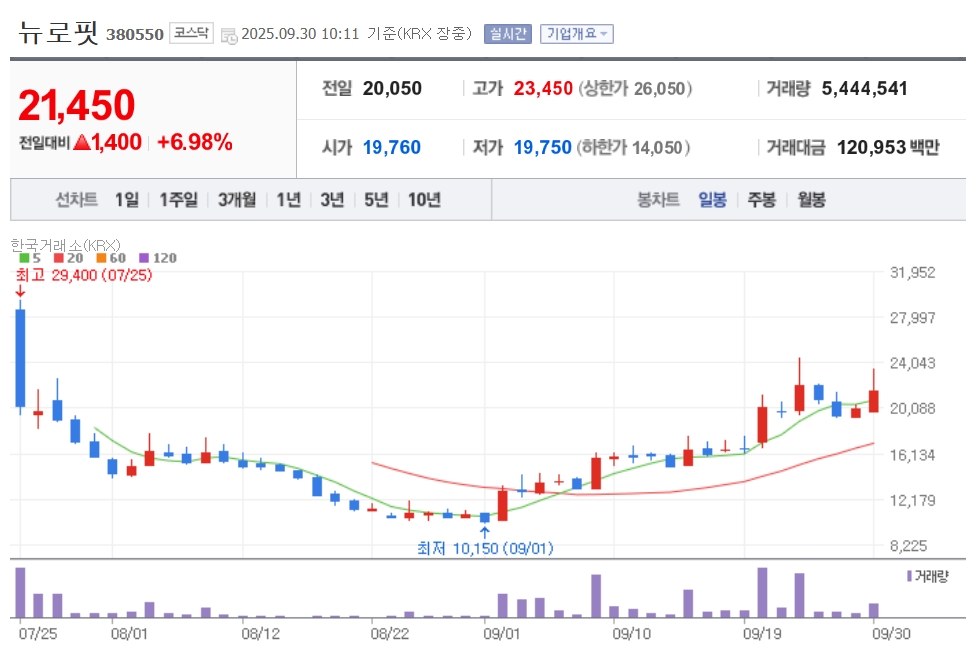Image resolution: width=966 pixels, height=665 pixels.
Task: Click the trading value 120,953 백만
Action: click(888, 148)
